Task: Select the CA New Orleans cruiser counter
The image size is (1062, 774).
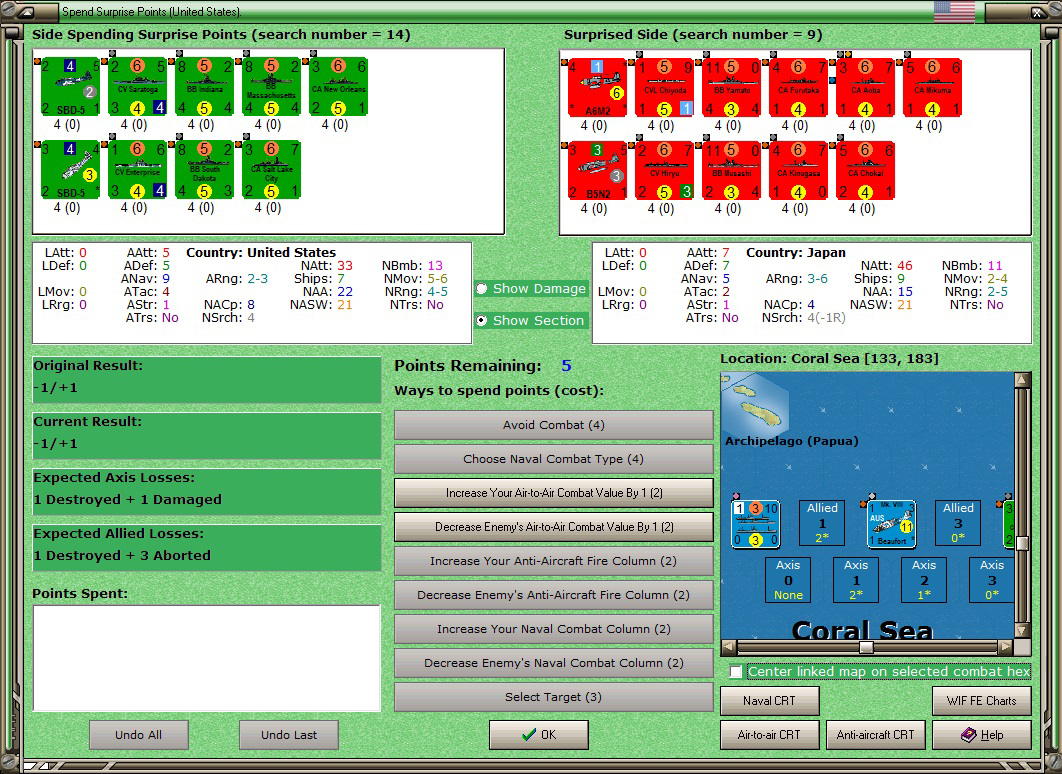Action: [339, 87]
